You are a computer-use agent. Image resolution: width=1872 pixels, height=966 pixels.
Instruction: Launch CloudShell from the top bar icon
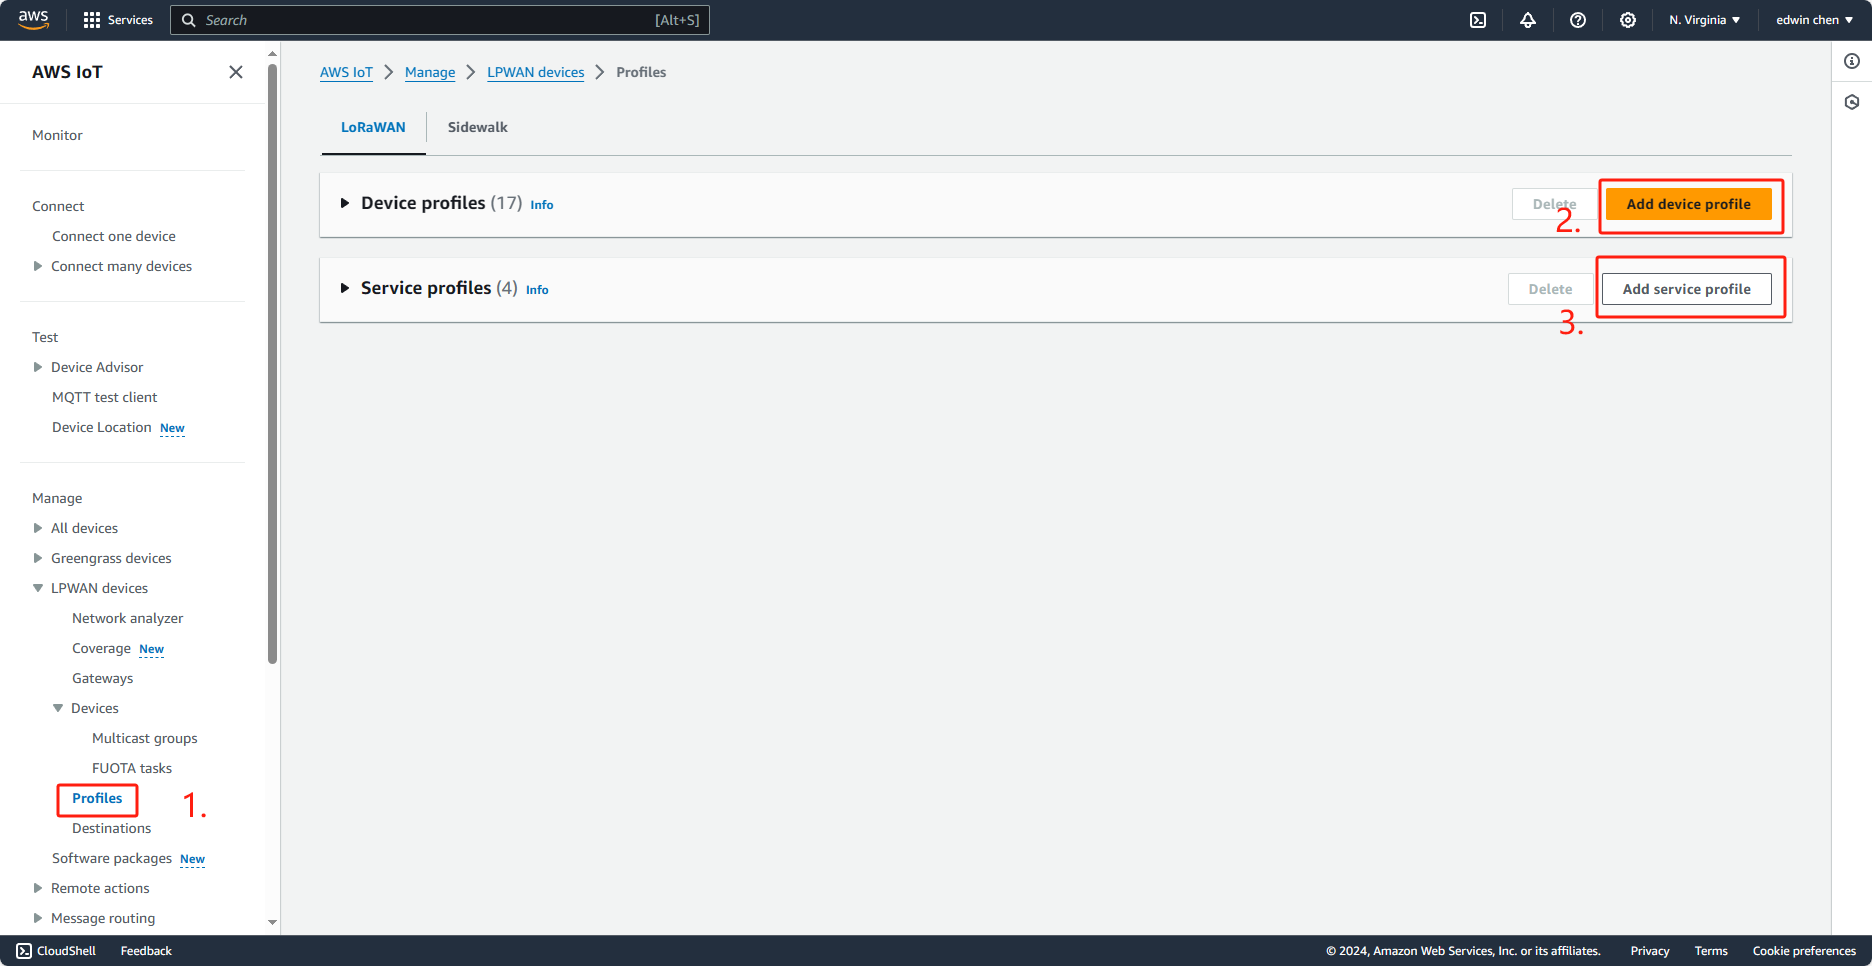click(x=1478, y=20)
